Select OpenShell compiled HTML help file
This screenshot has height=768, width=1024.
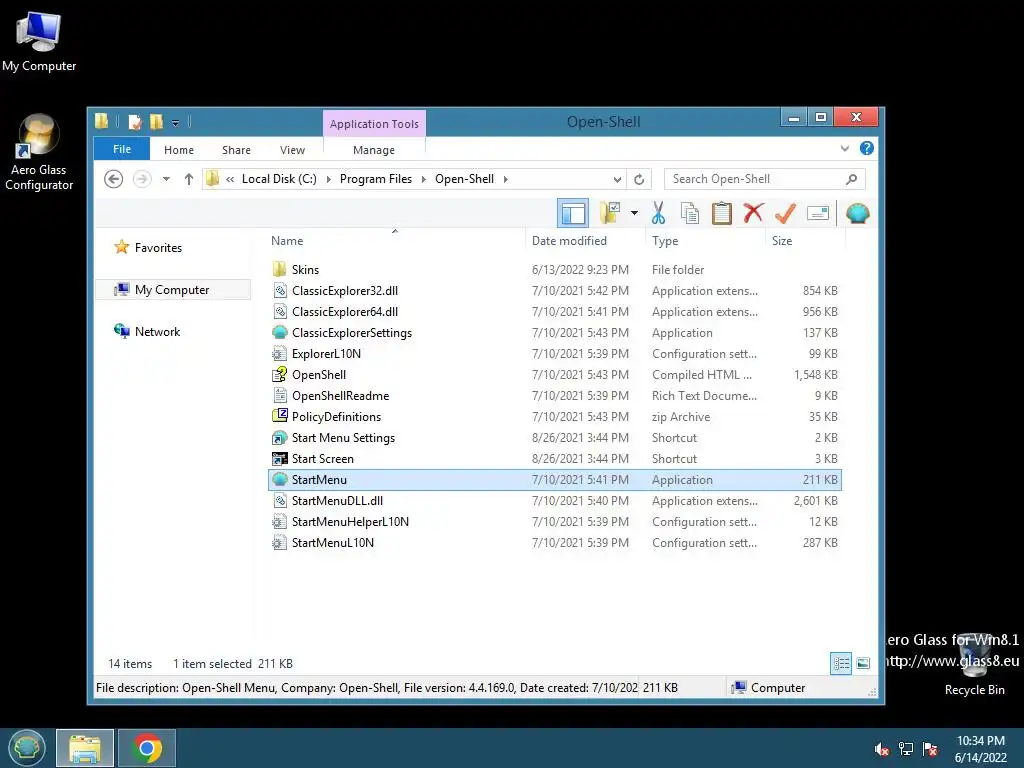(x=555, y=374)
